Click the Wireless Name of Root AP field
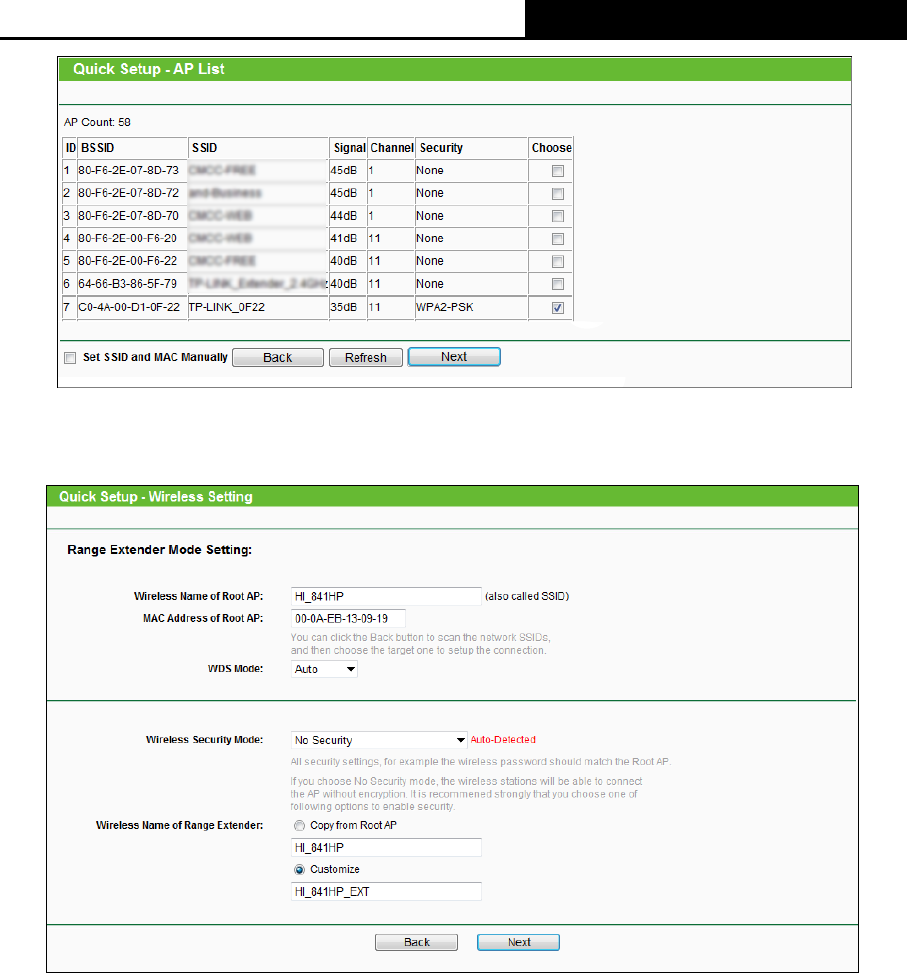 coord(386,596)
